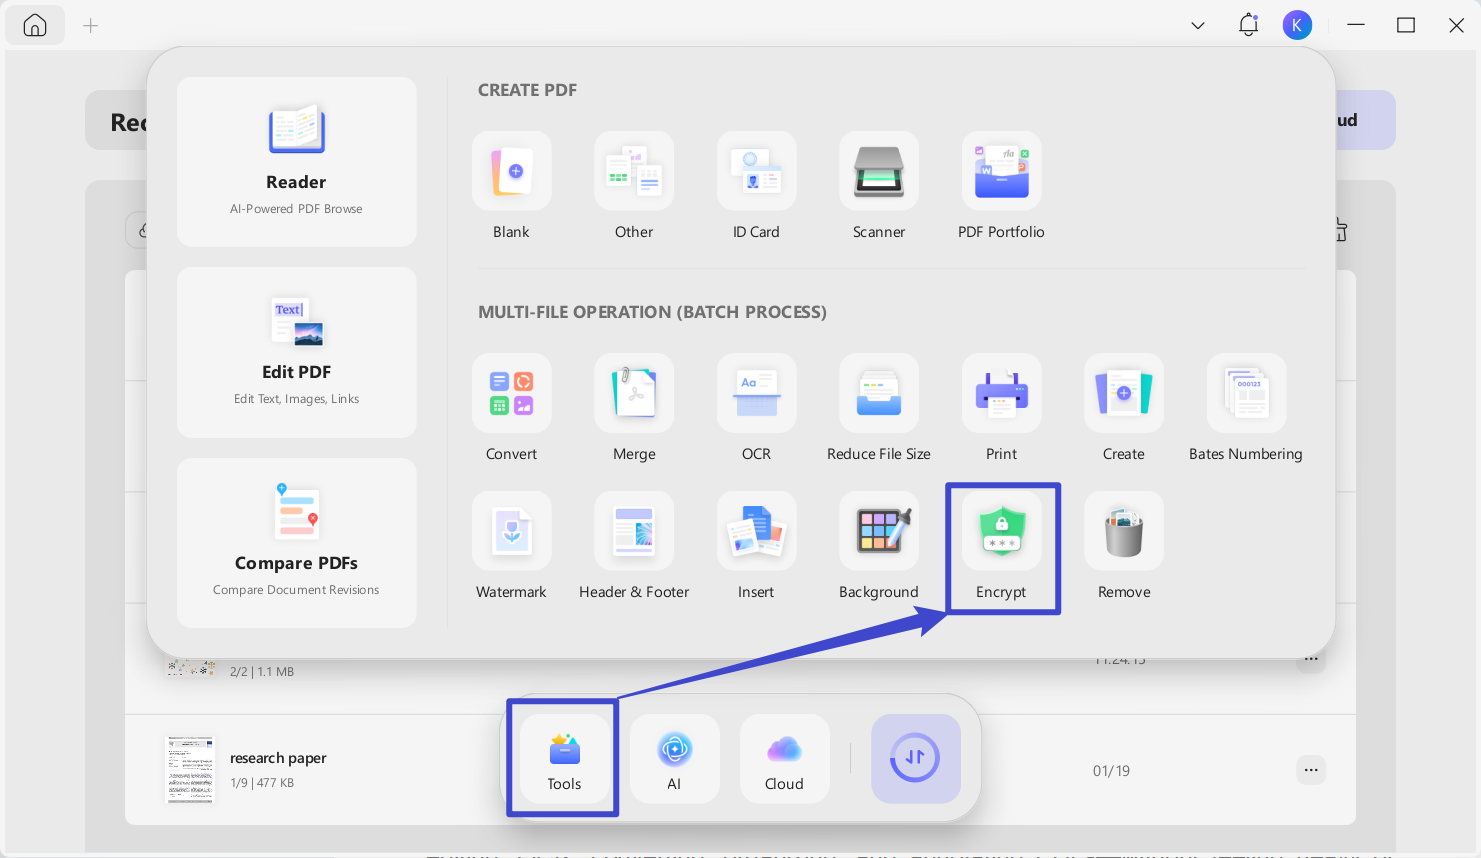This screenshot has height=858, width=1481.
Task: Open more options for research paper
Action: click(x=1311, y=770)
